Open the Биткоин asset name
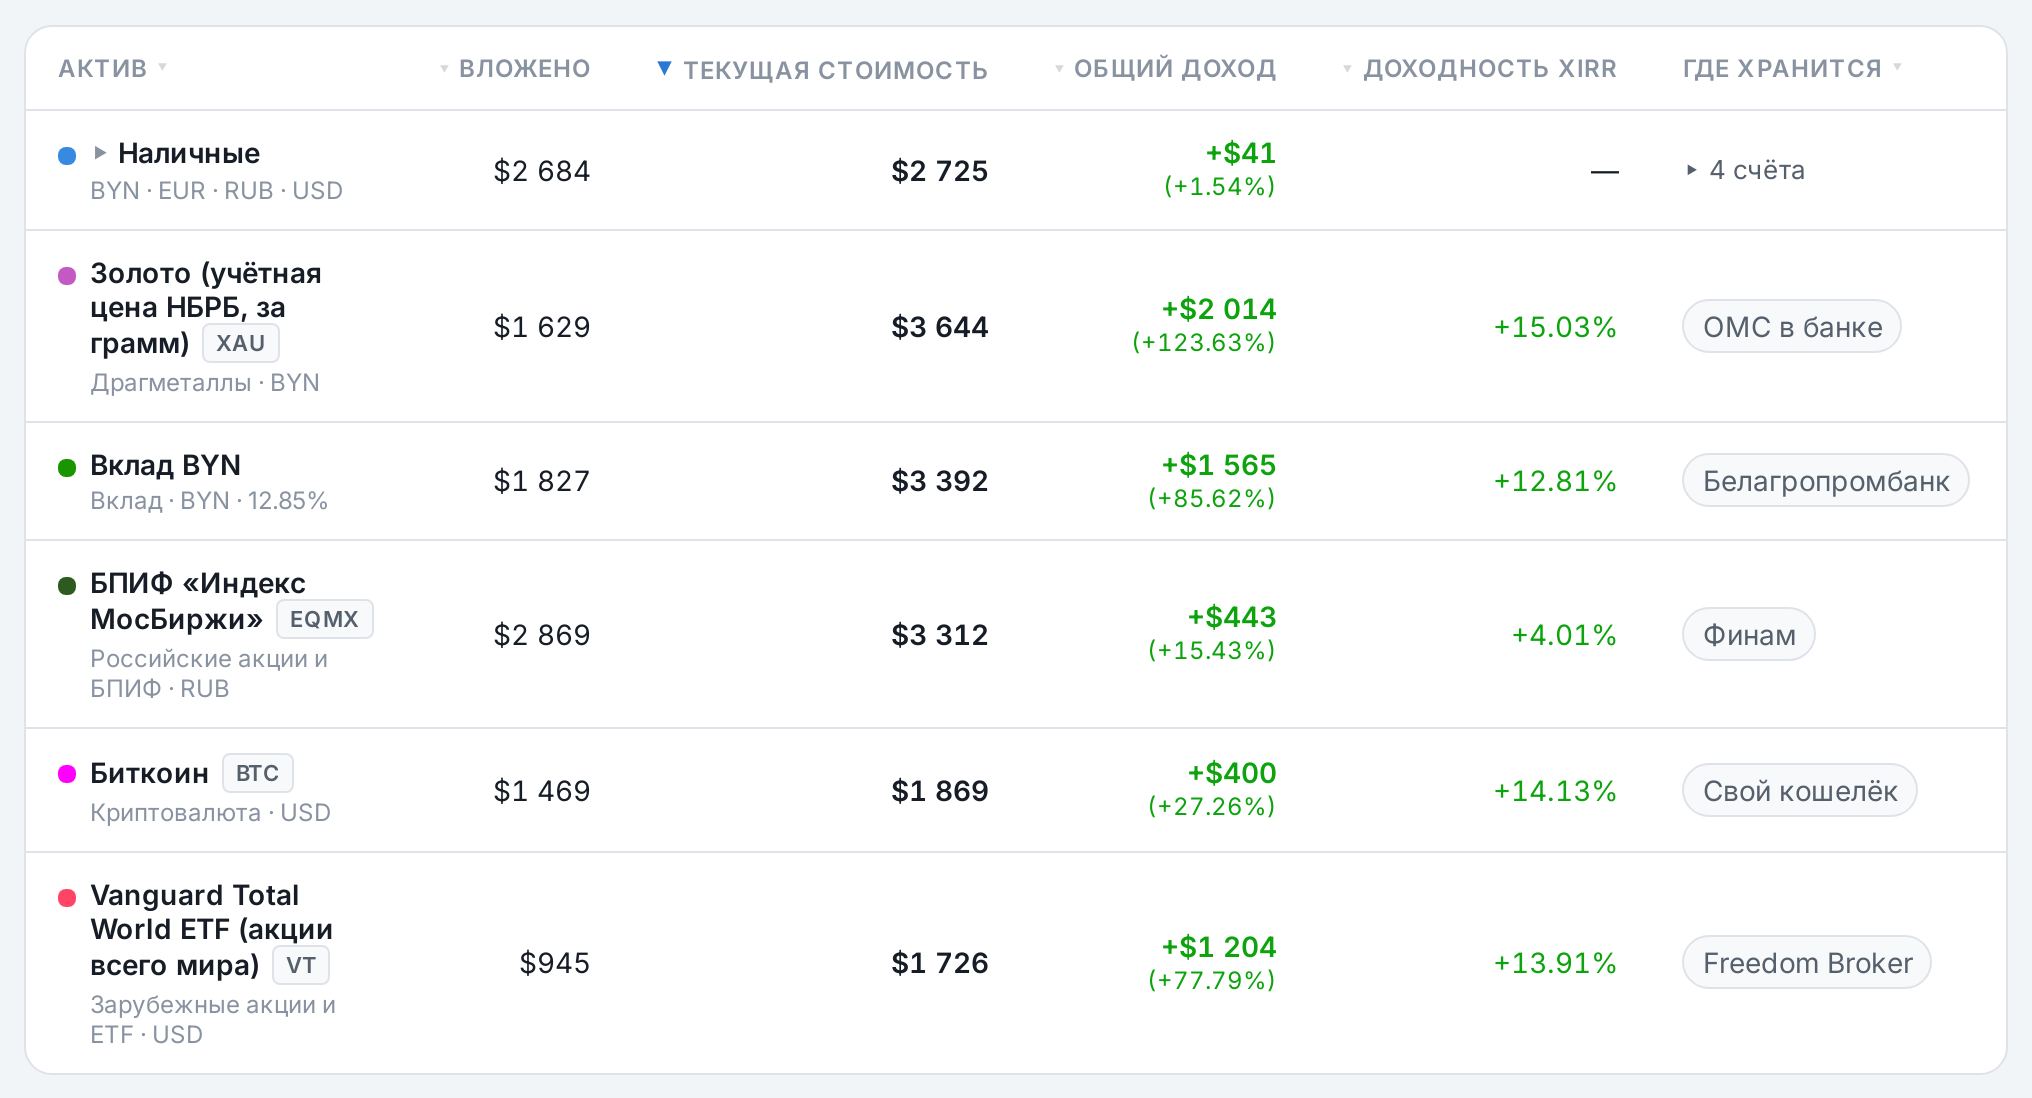 click(x=150, y=773)
